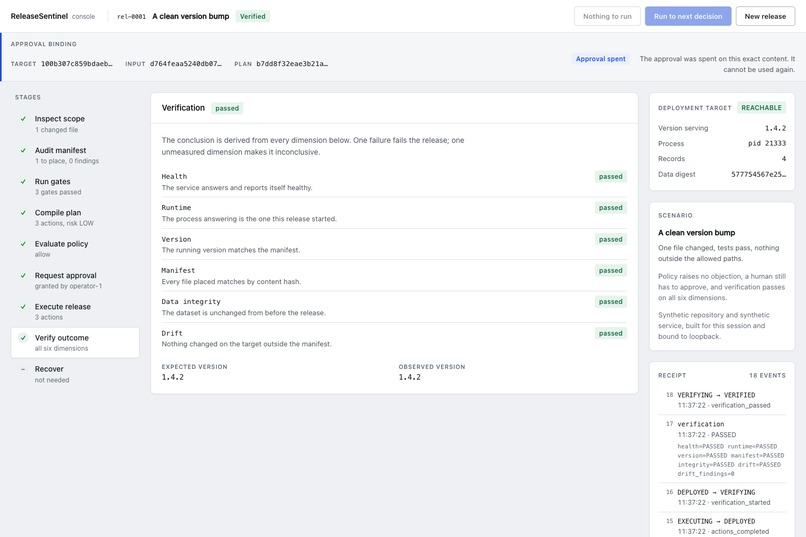Open the Request approval stage

(75, 280)
